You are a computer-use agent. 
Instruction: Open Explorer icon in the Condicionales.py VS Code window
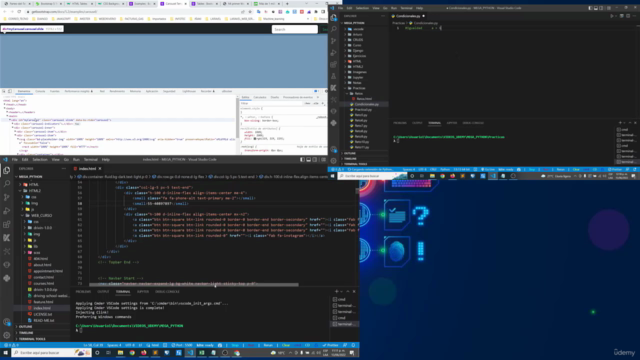point(333,18)
